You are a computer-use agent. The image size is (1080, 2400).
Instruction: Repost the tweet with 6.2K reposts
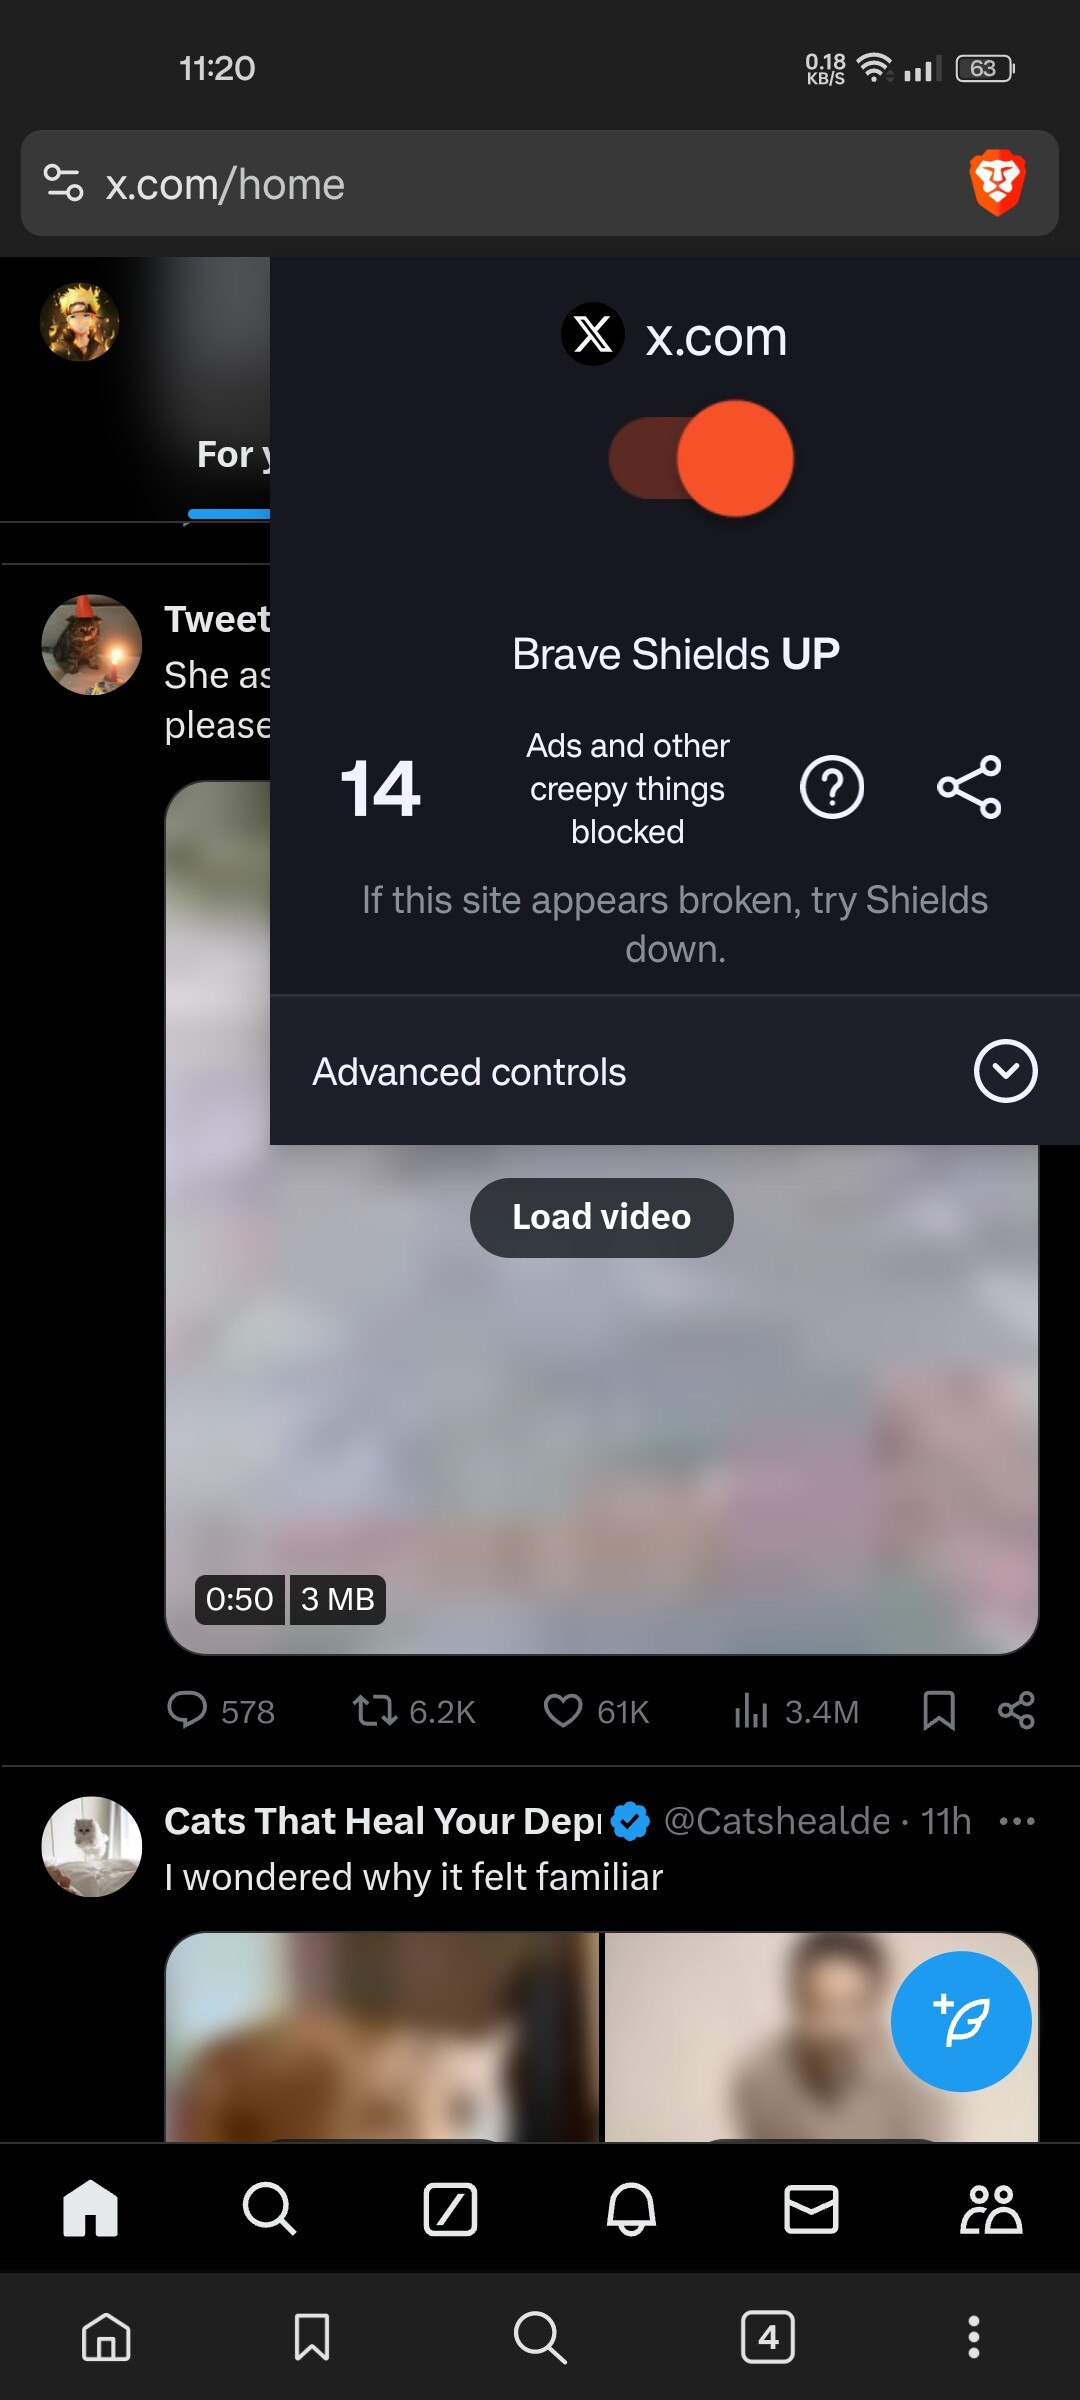(x=374, y=1710)
